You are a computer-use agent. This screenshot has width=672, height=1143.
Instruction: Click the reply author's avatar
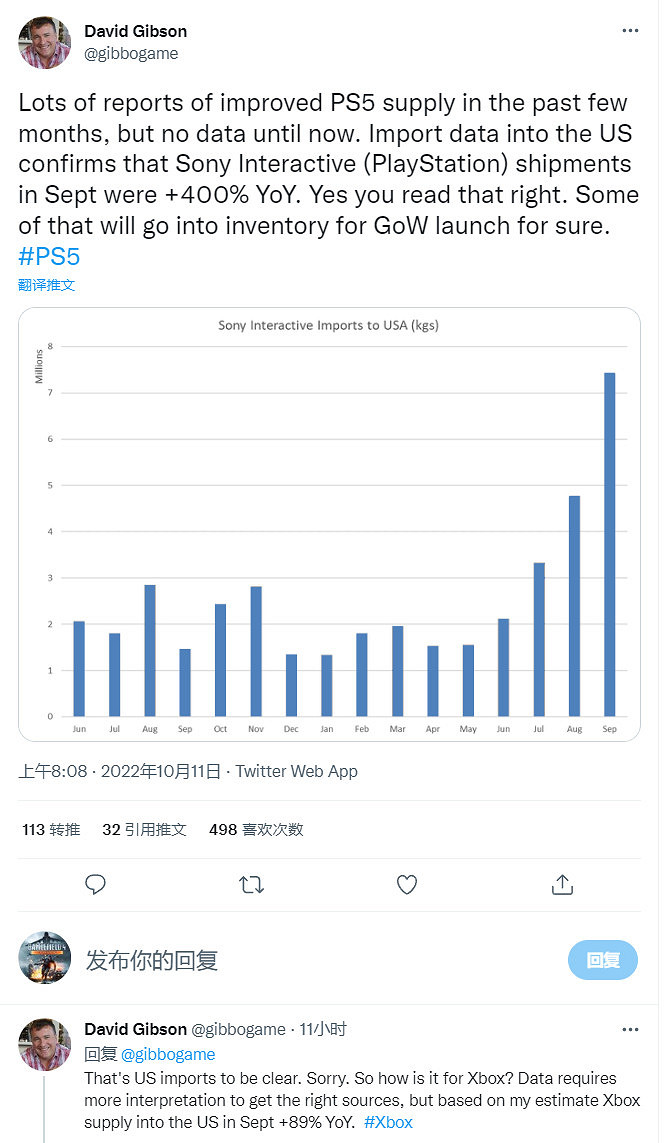[x=44, y=1044]
